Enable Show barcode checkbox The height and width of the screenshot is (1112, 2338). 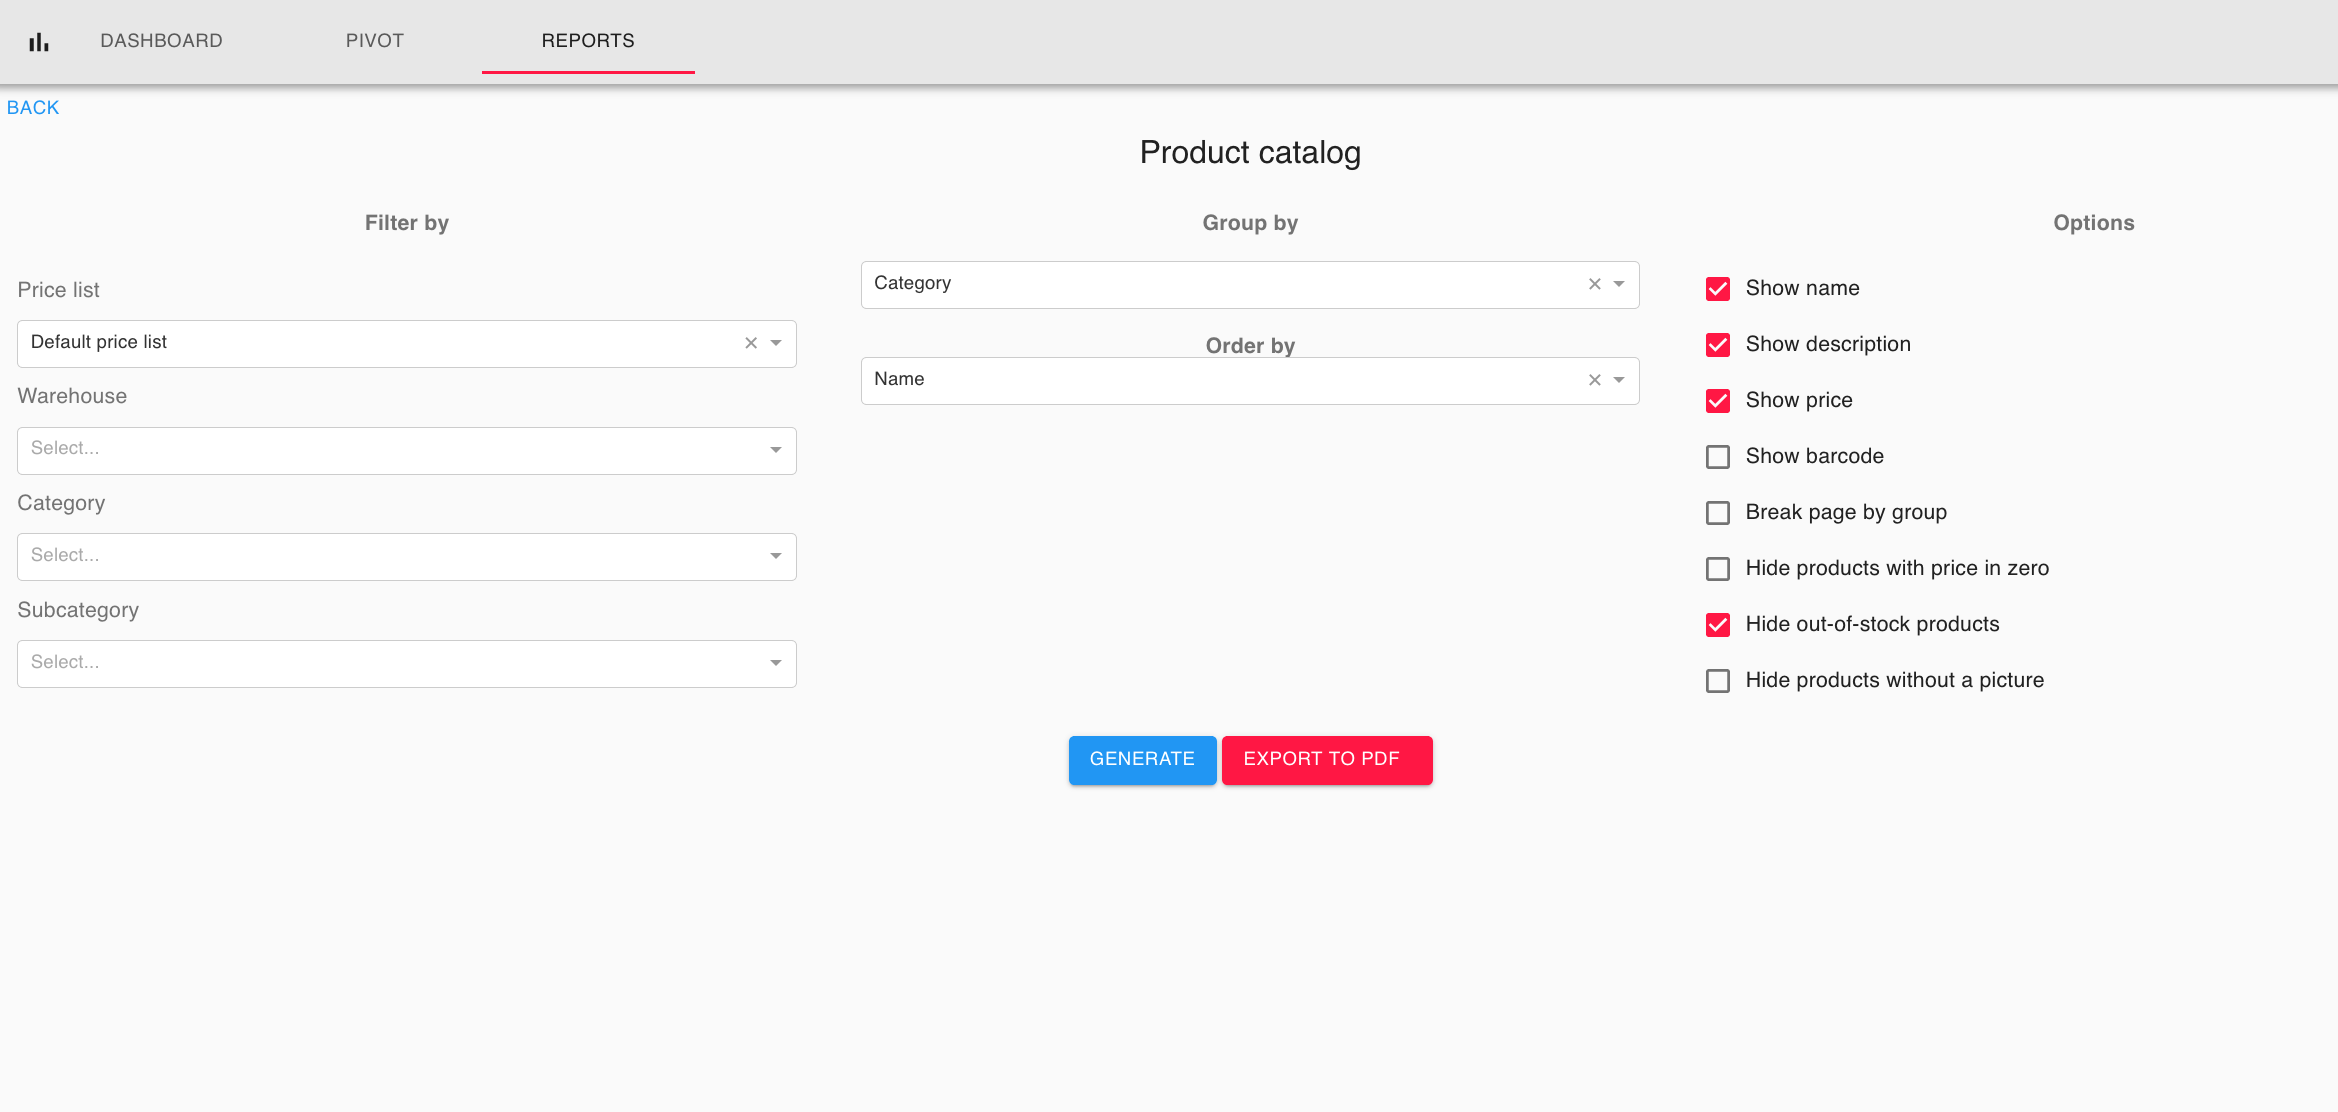(1718, 457)
